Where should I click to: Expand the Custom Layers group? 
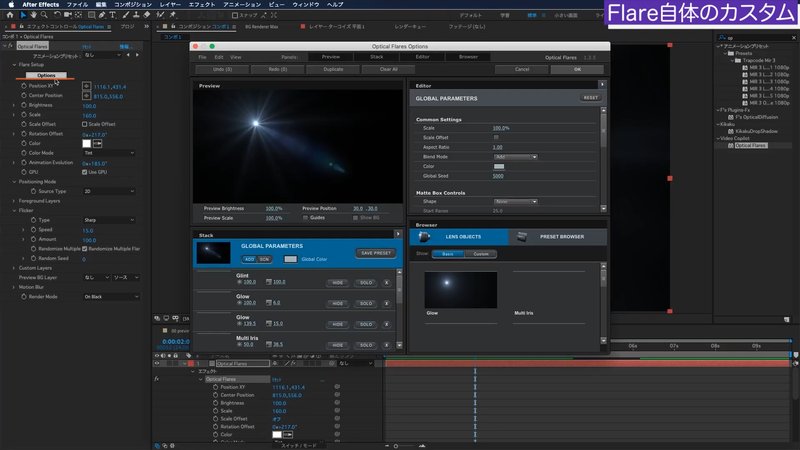14,268
